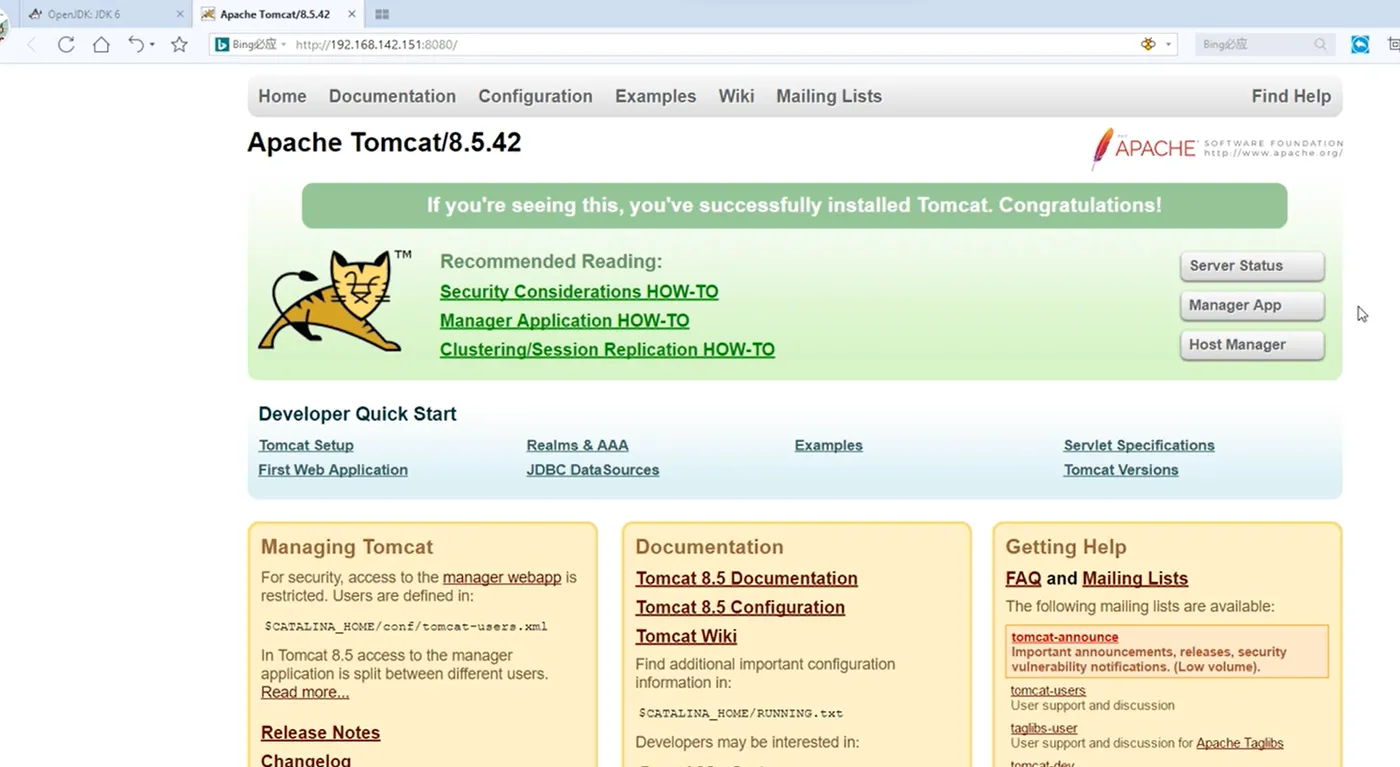Click the $CATALINA_HOME/RUNNING.txt path text
The width and height of the screenshot is (1400, 767).
(x=741, y=714)
